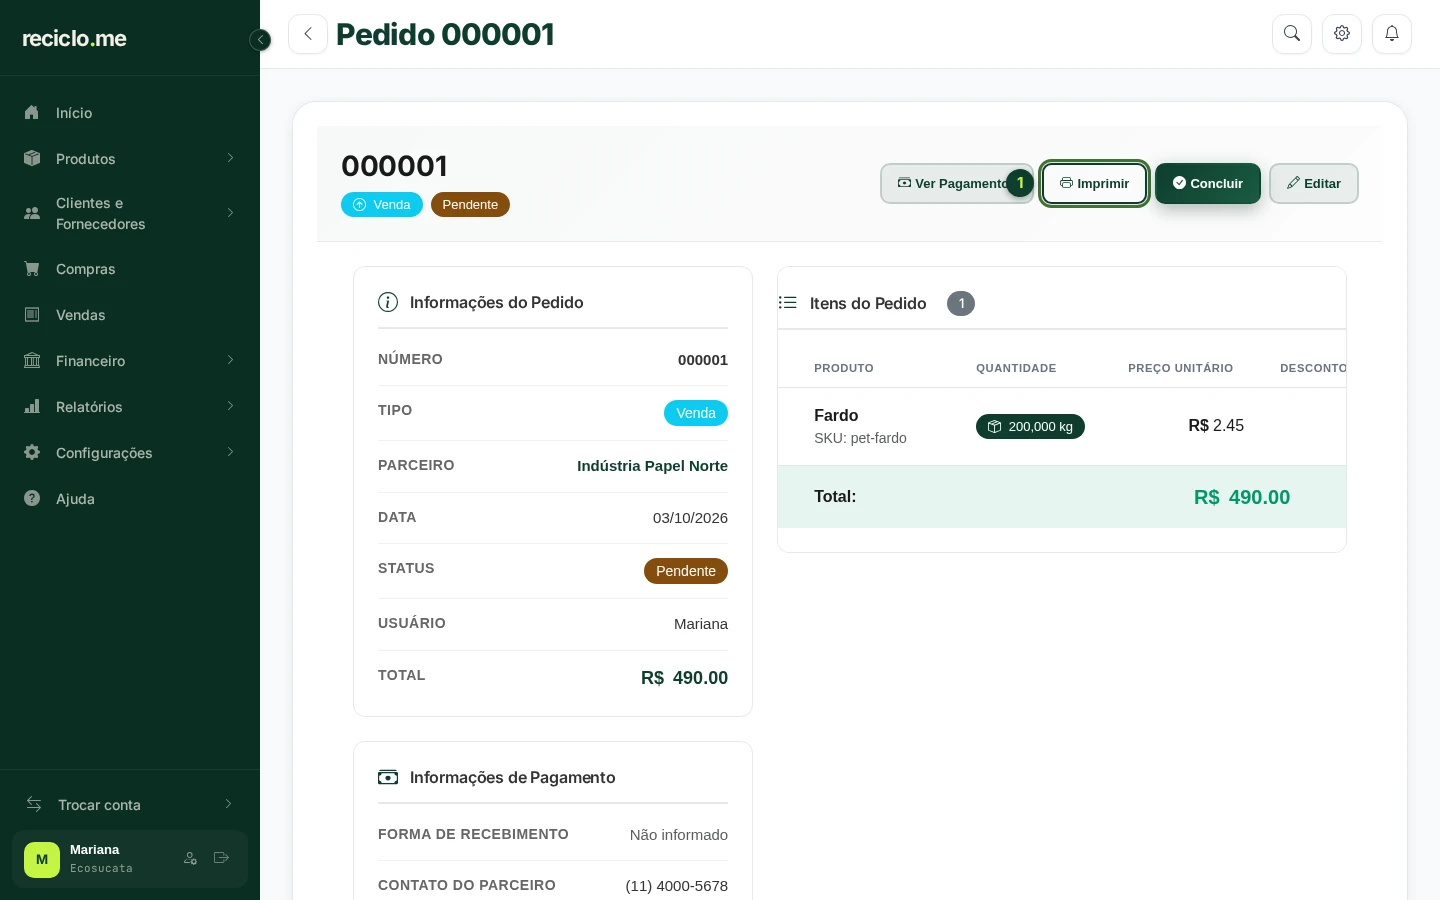1440x900 pixels.
Task: Print the order with Imprimir
Action: coord(1094,183)
